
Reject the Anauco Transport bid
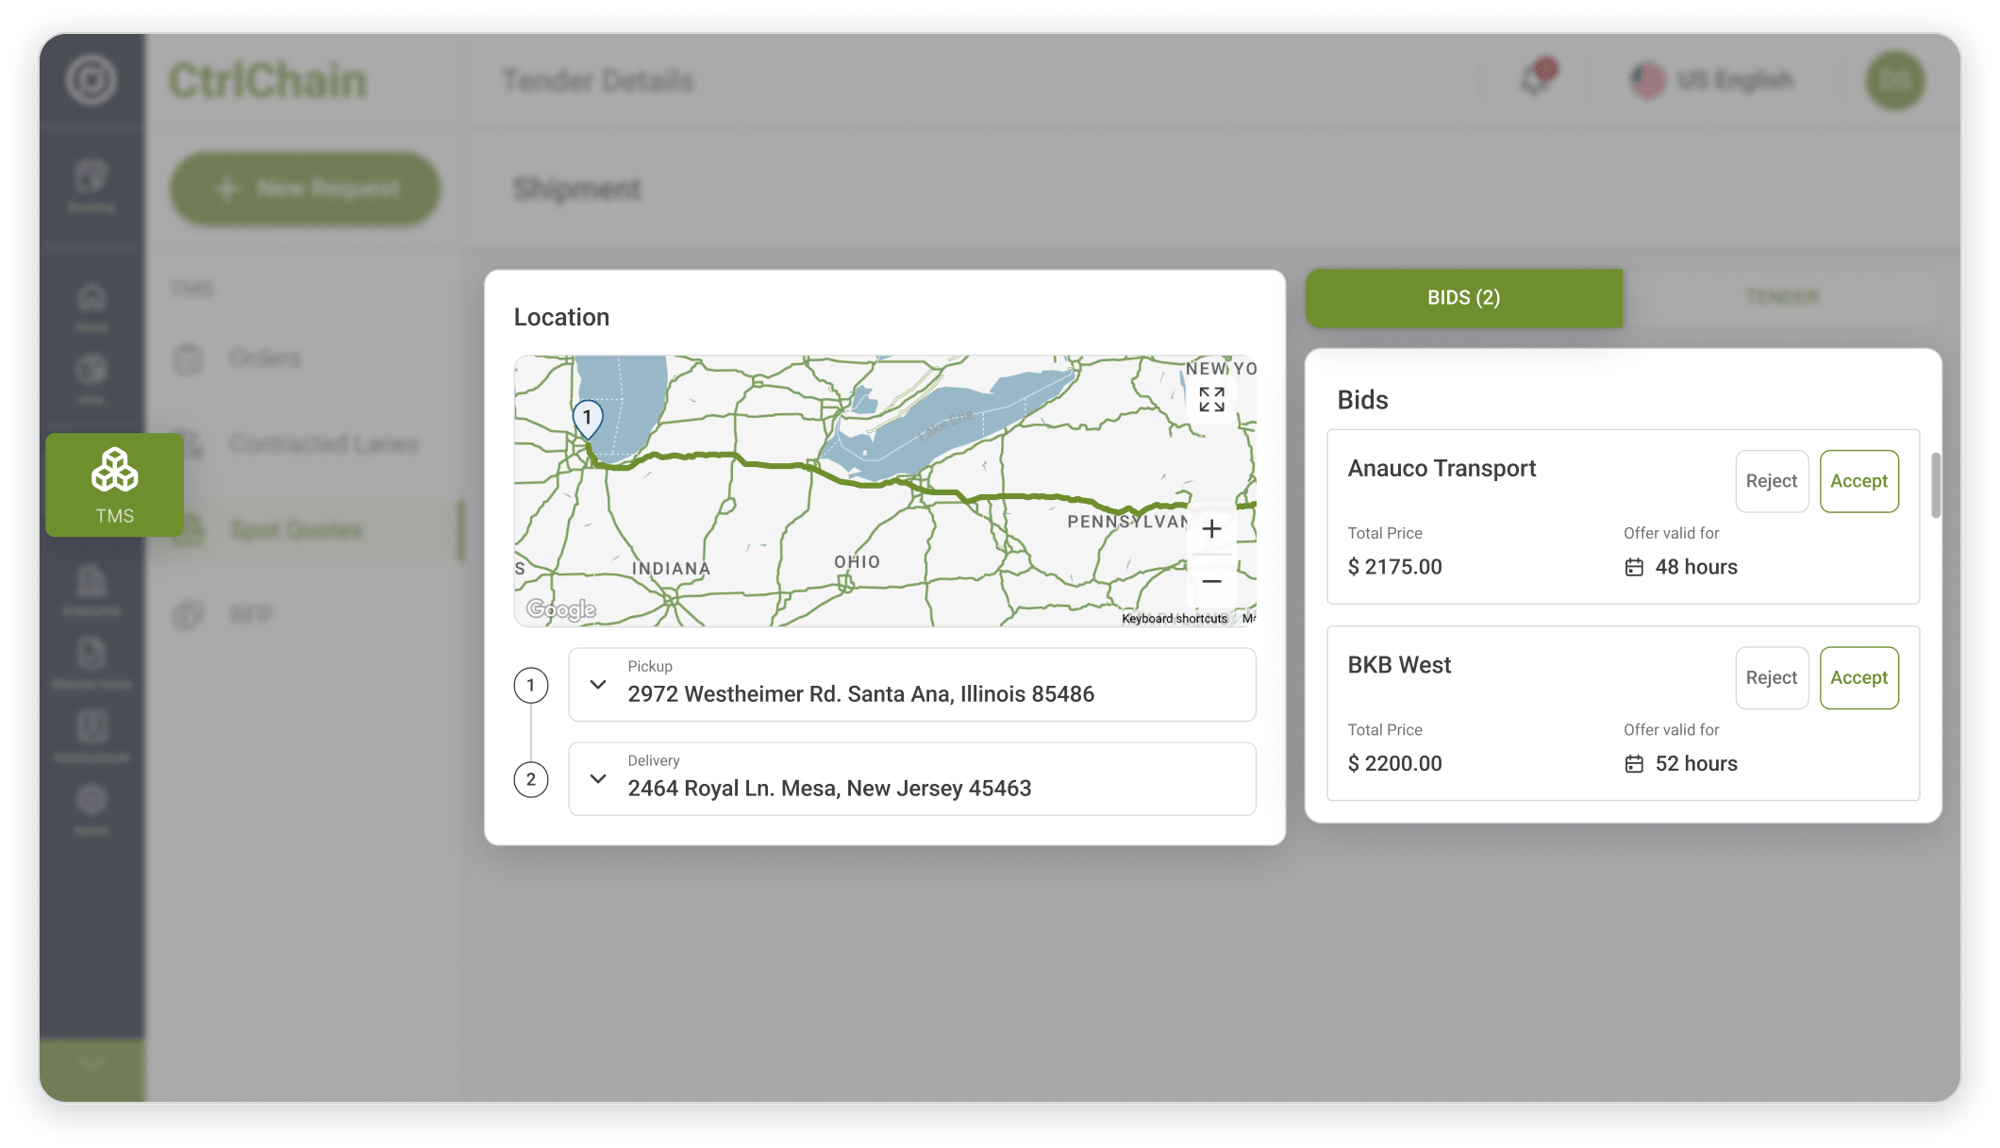point(1771,481)
